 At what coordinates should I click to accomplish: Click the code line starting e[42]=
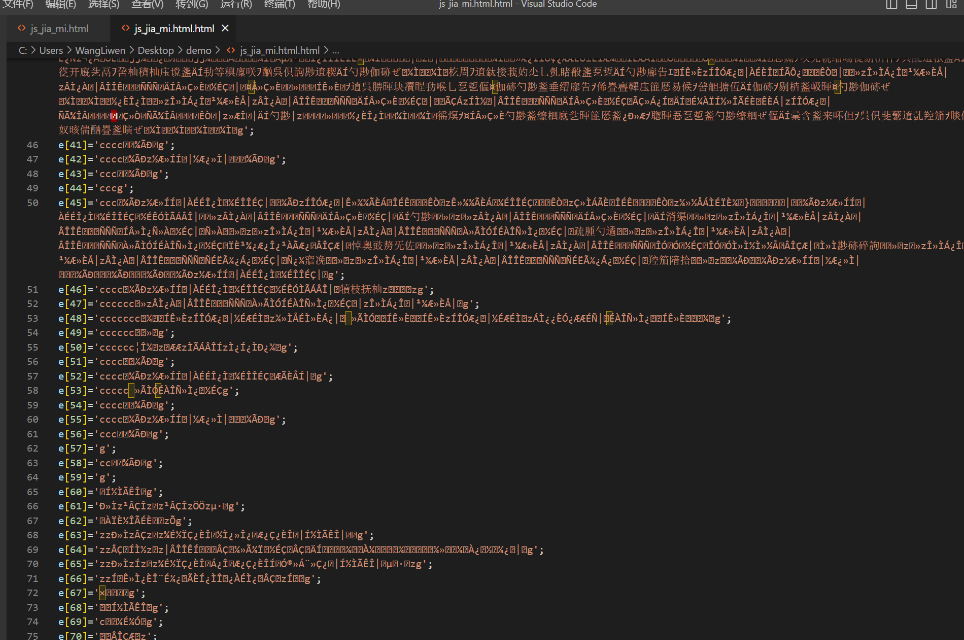(172, 159)
